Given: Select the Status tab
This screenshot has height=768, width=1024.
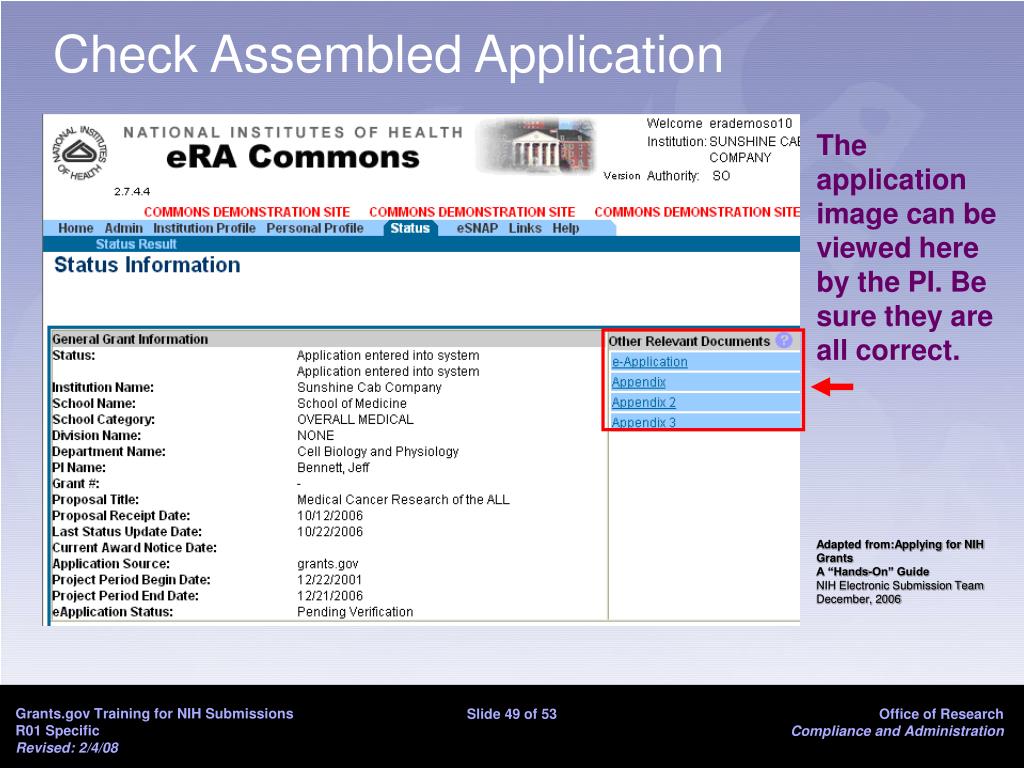Looking at the screenshot, I should [x=410, y=228].
